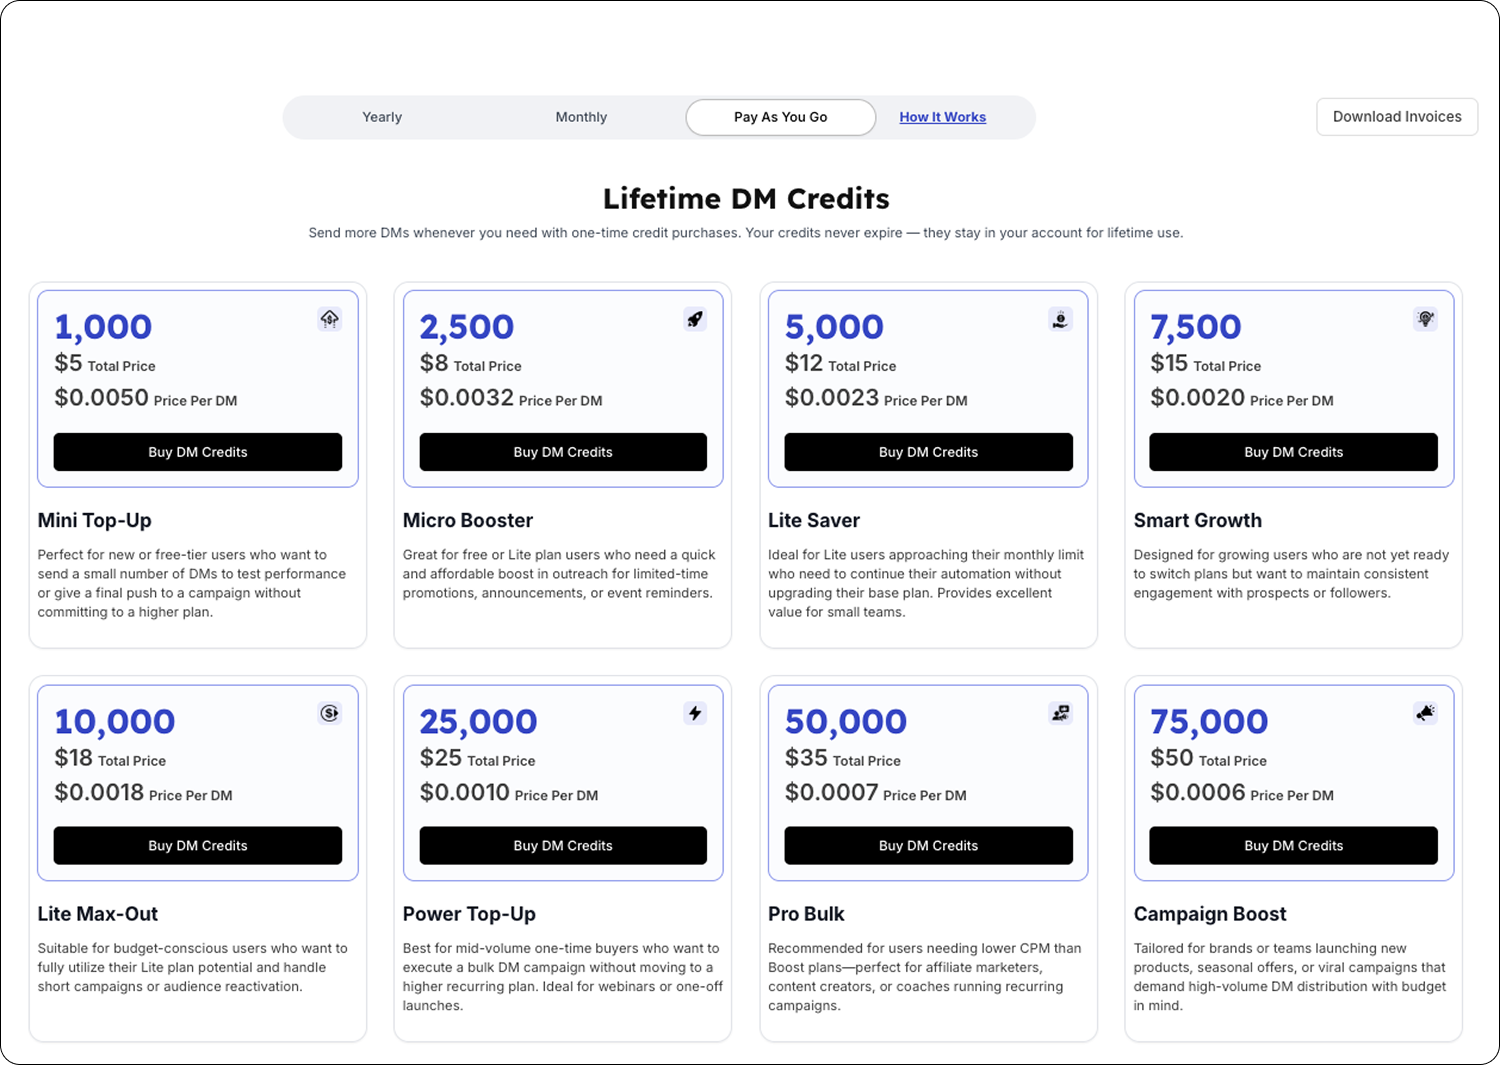The height and width of the screenshot is (1065, 1500).
Task: Buy DM Credits for the 7,500 pack
Action: [x=1294, y=452]
